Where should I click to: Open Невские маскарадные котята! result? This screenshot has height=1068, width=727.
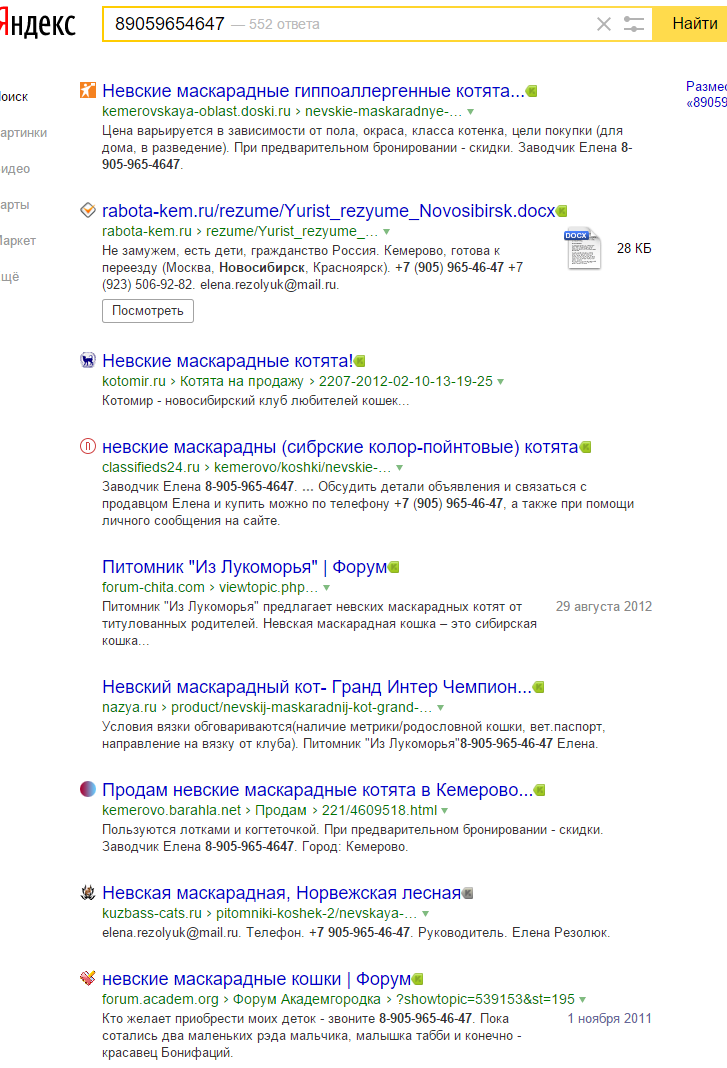tap(228, 361)
